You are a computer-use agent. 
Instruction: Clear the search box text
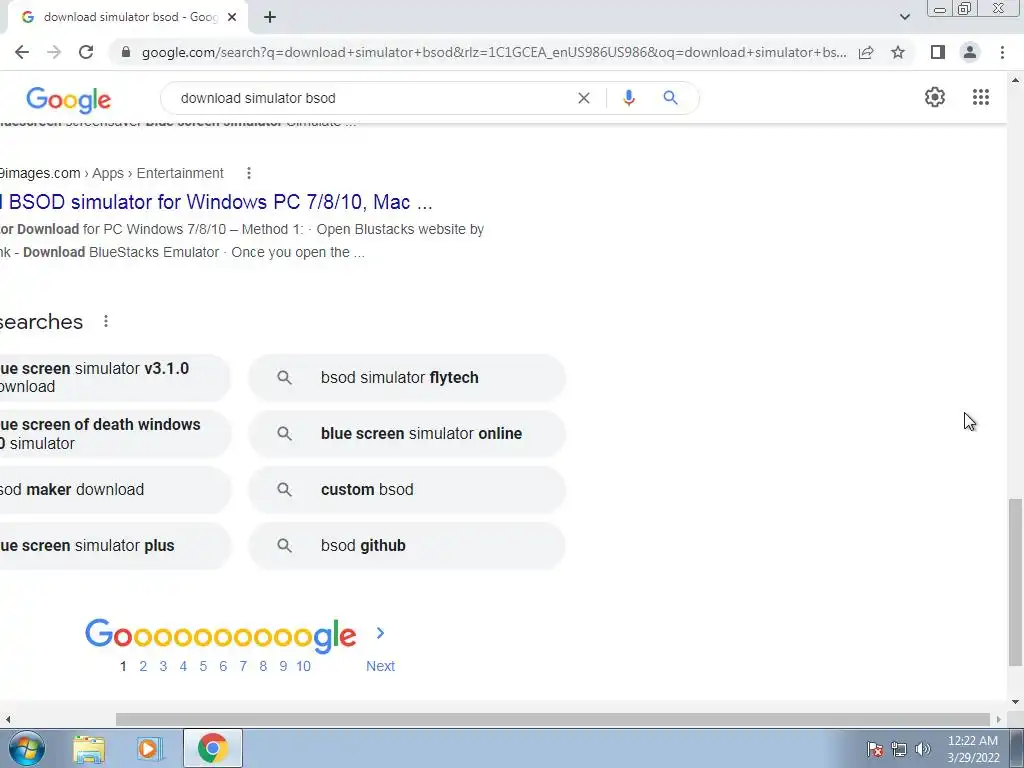pyautogui.click(x=584, y=98)
